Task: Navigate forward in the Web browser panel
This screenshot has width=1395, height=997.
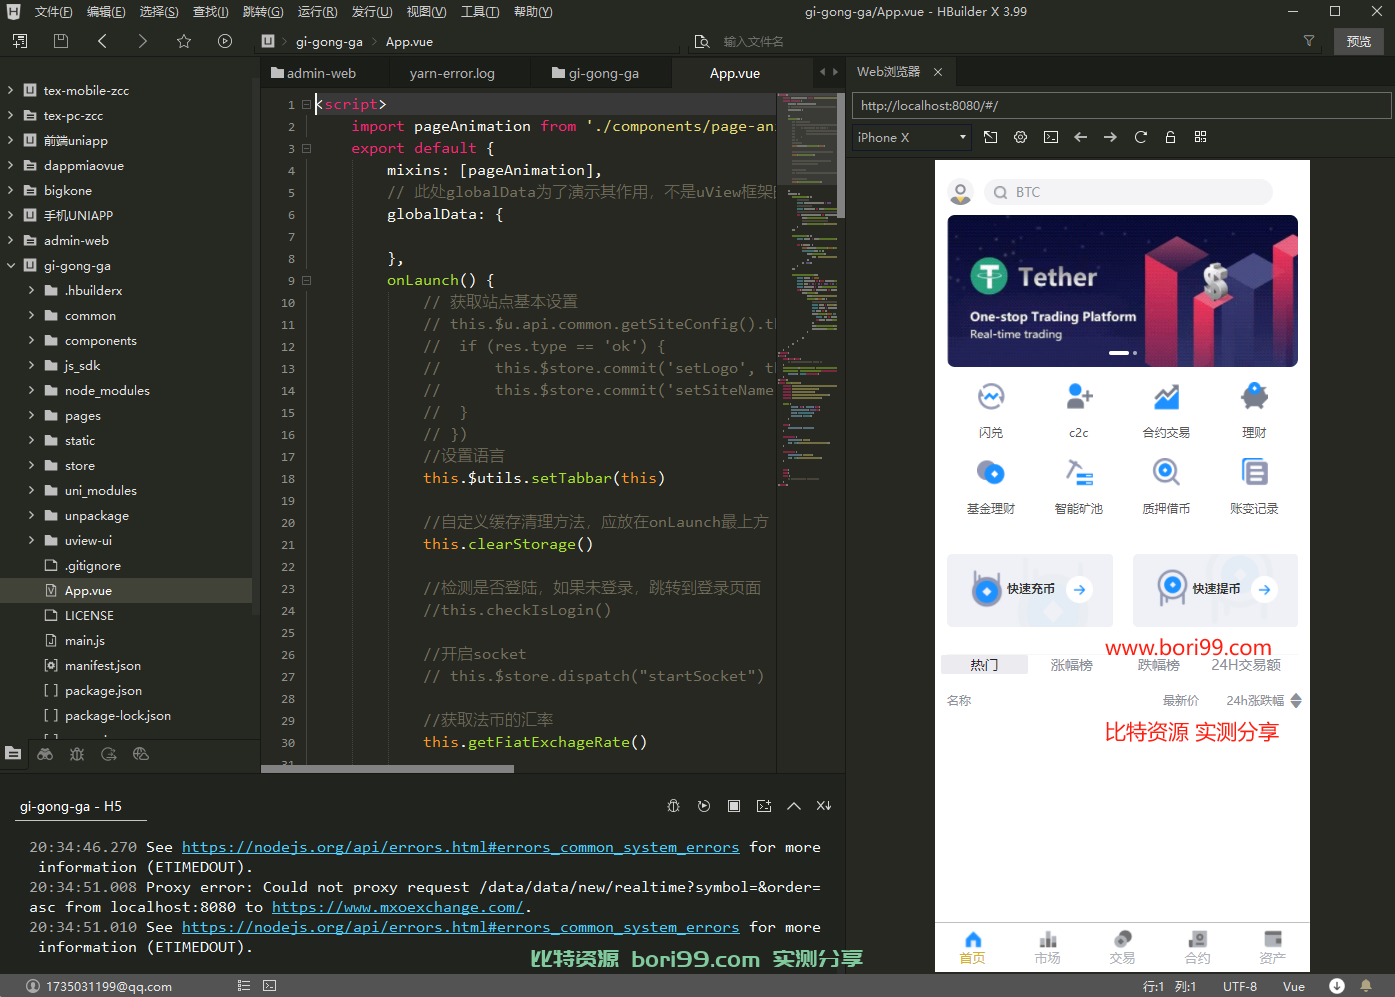Action: 1110,137
